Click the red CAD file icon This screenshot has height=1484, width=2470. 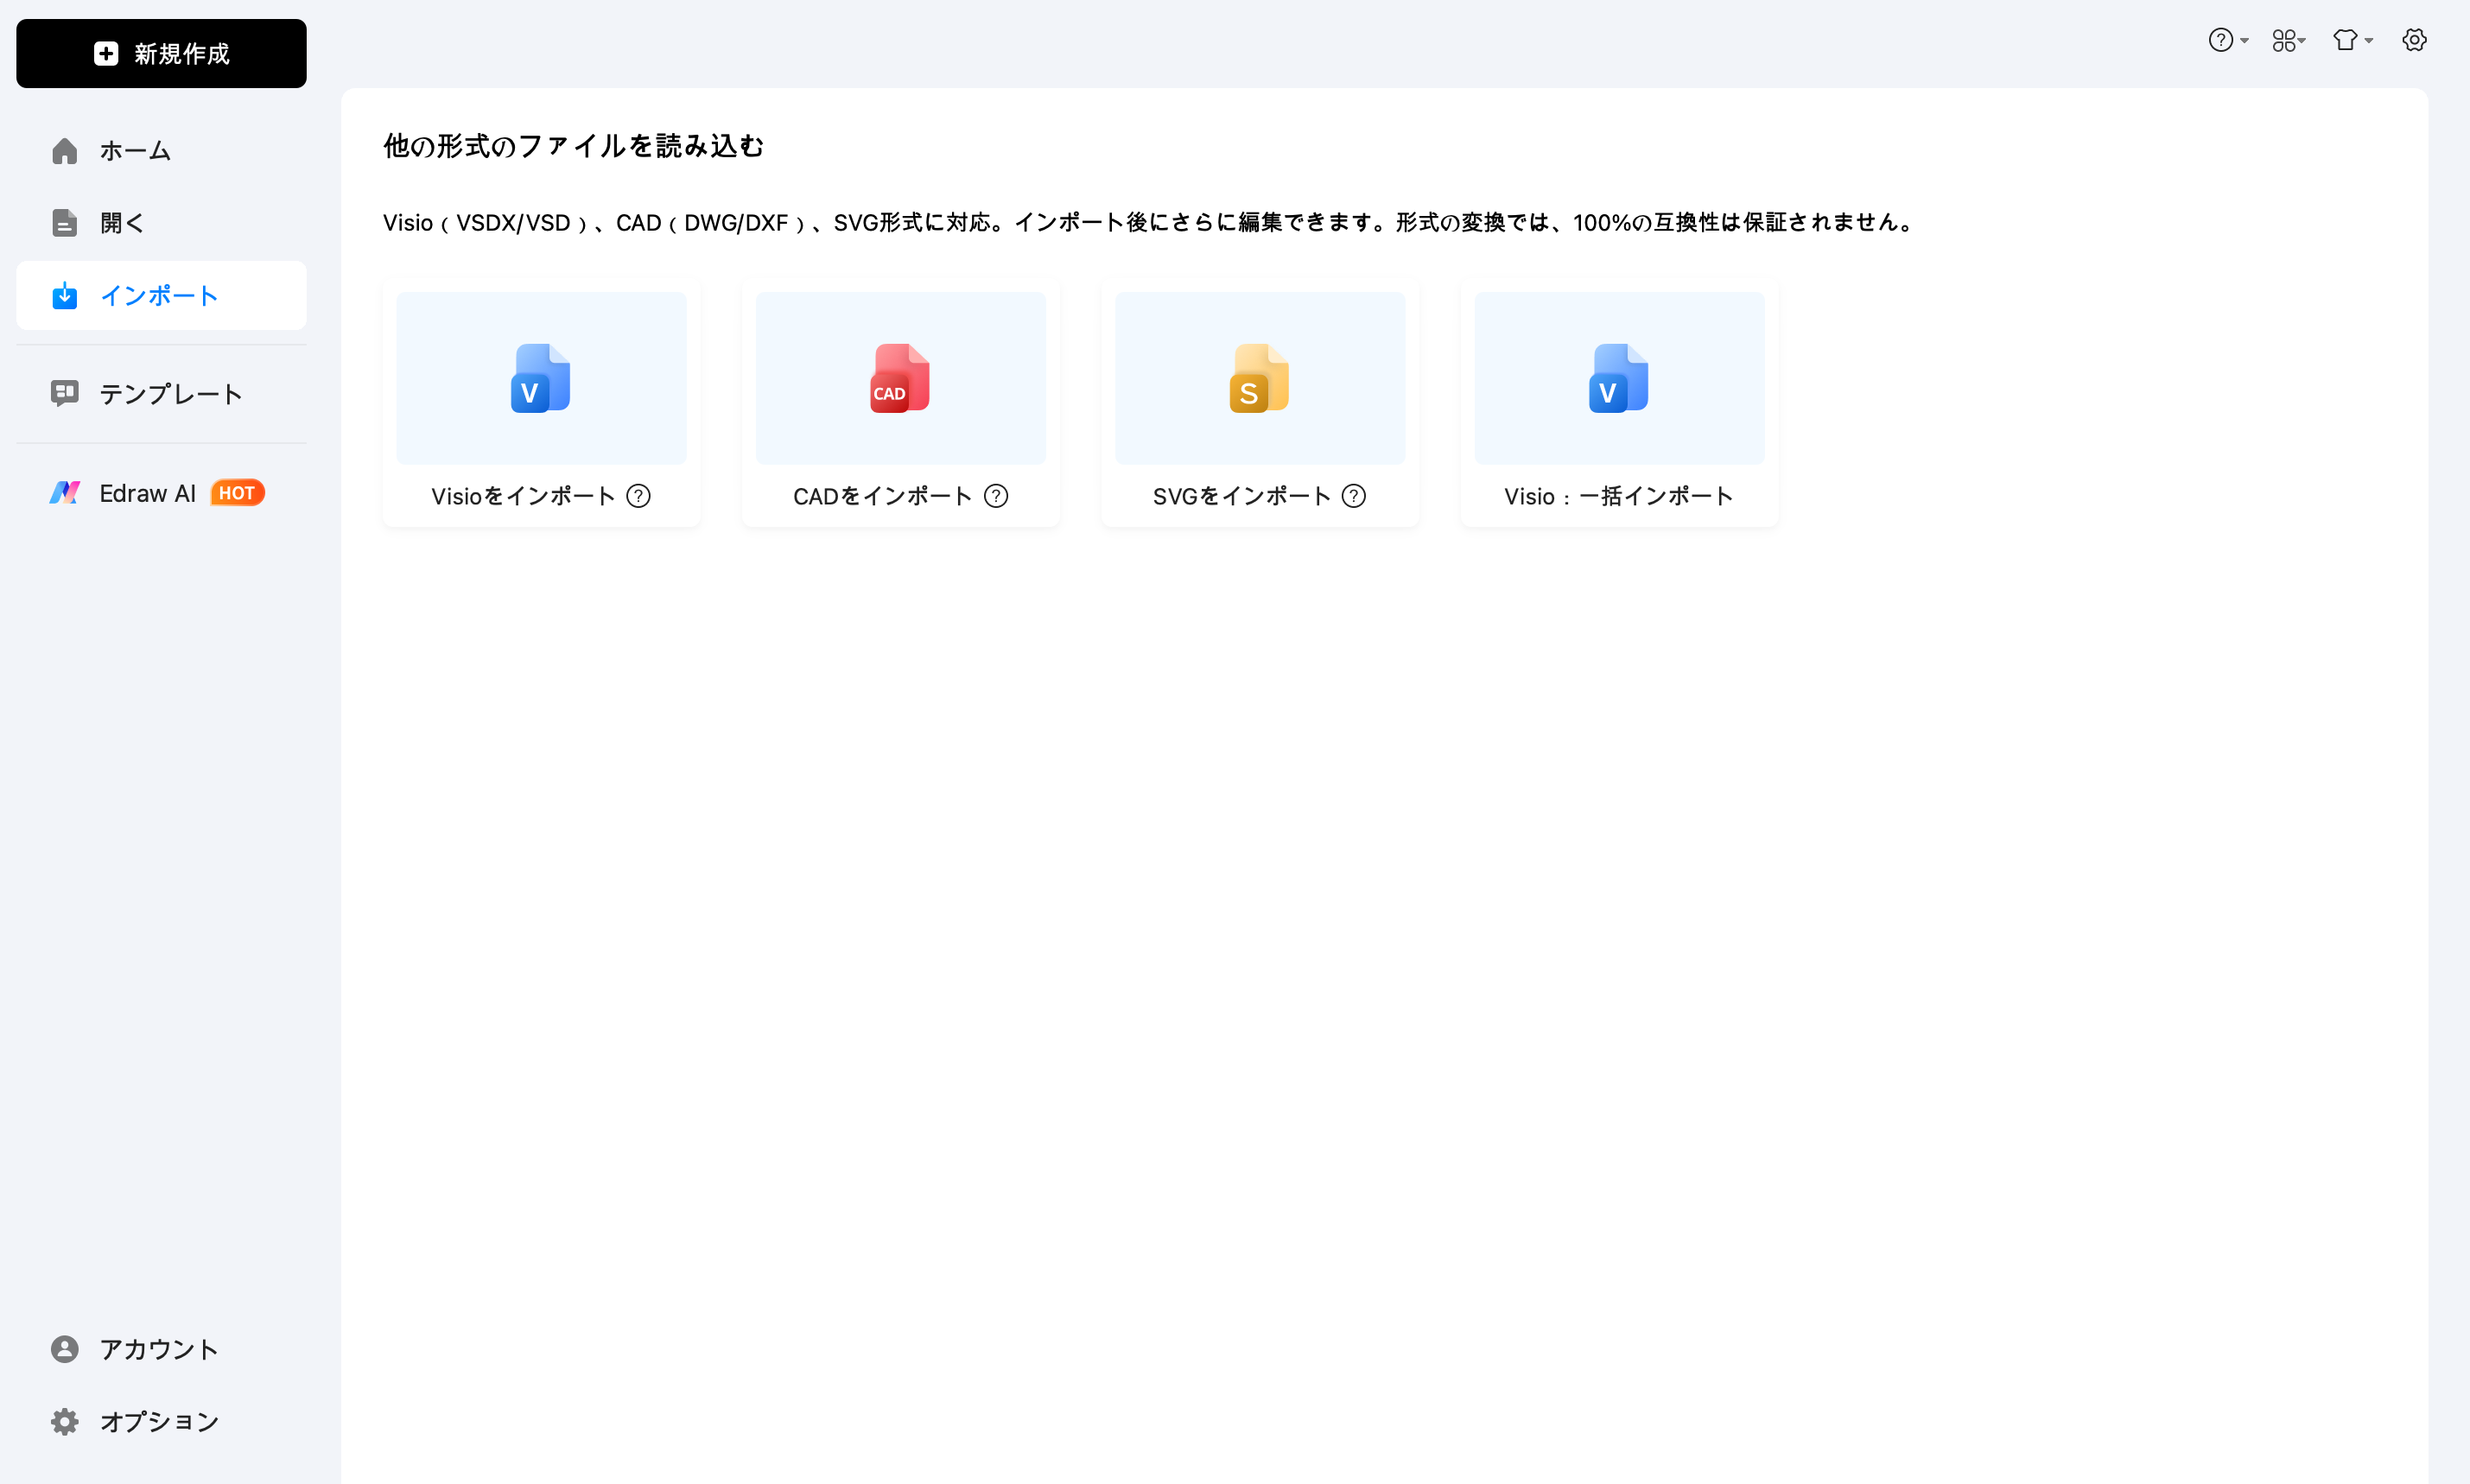click(x=900, y=378)
